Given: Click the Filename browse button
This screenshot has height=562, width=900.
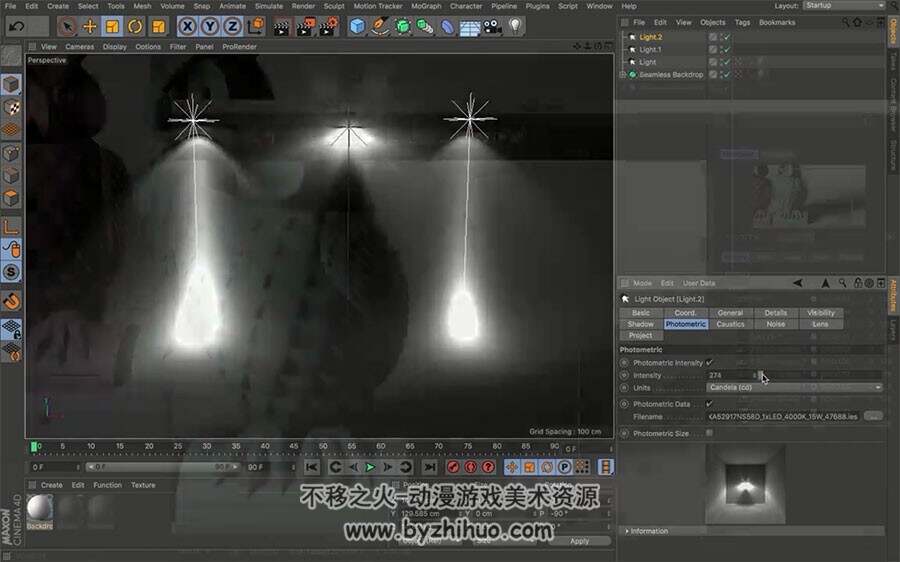Looking at the screenshot, I should 873,416.
